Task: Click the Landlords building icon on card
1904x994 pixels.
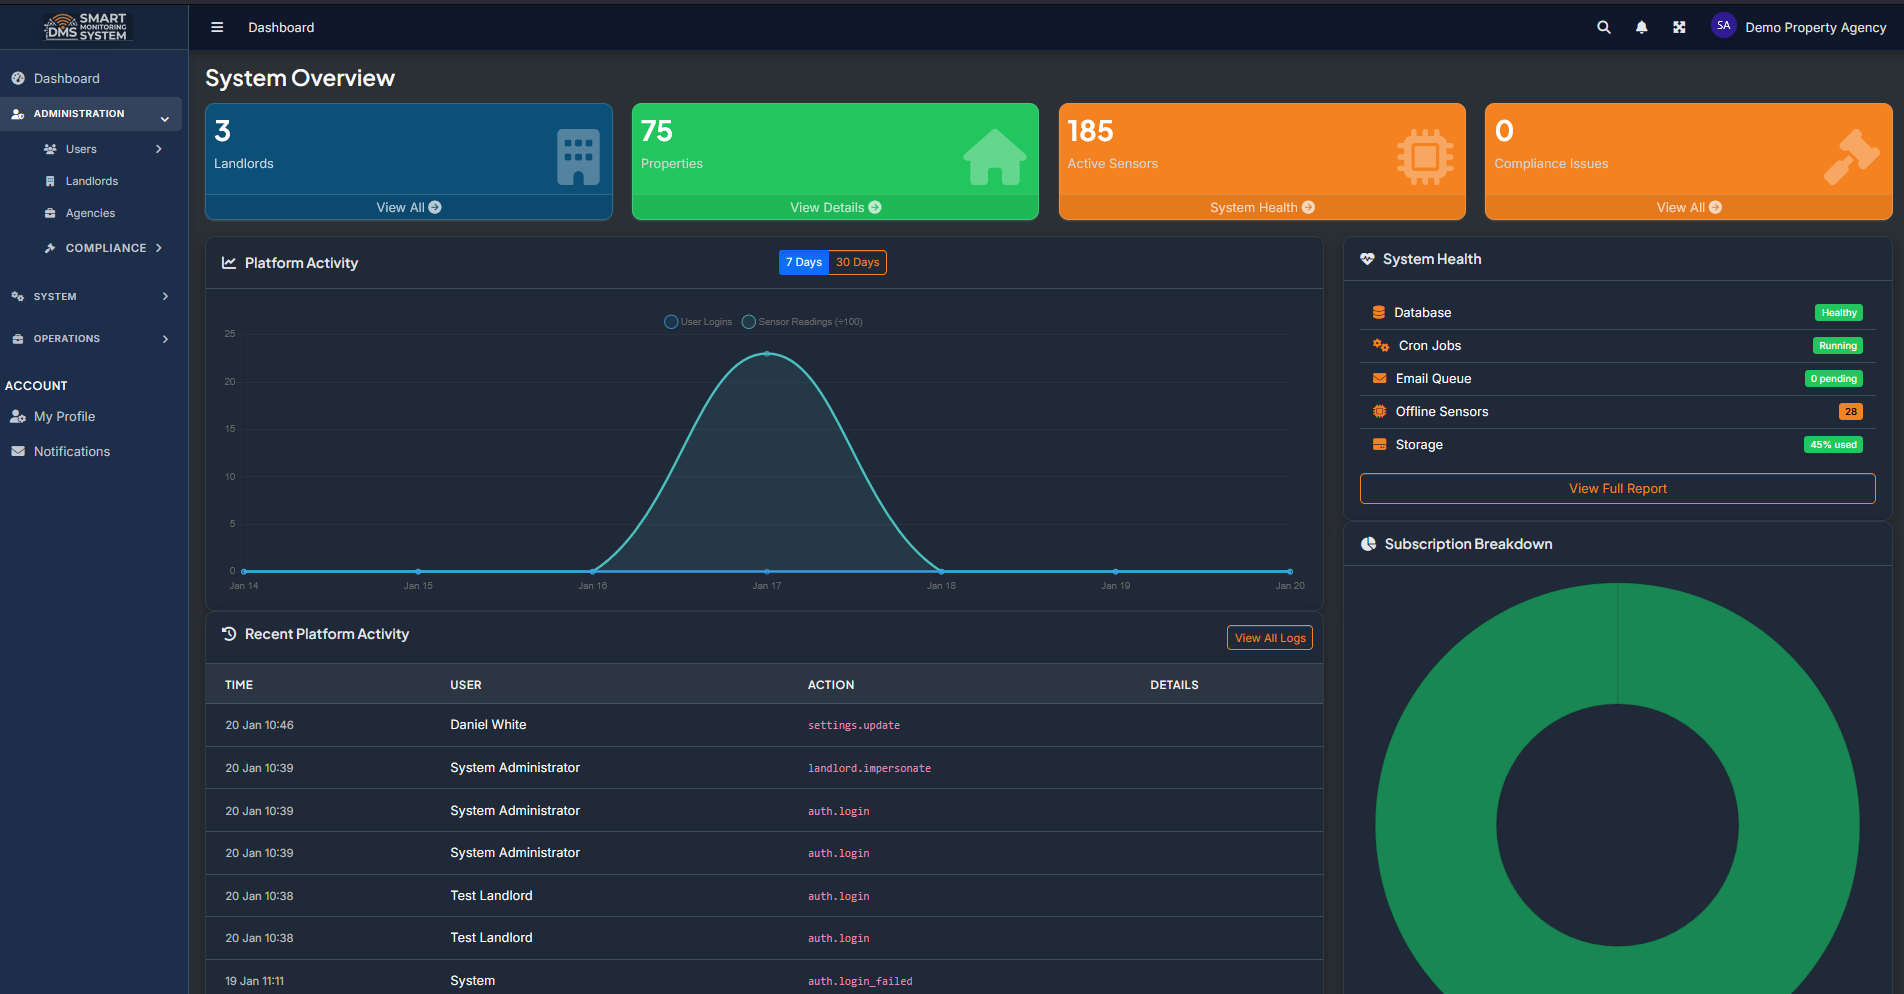Action: click(x=578, y=157)
